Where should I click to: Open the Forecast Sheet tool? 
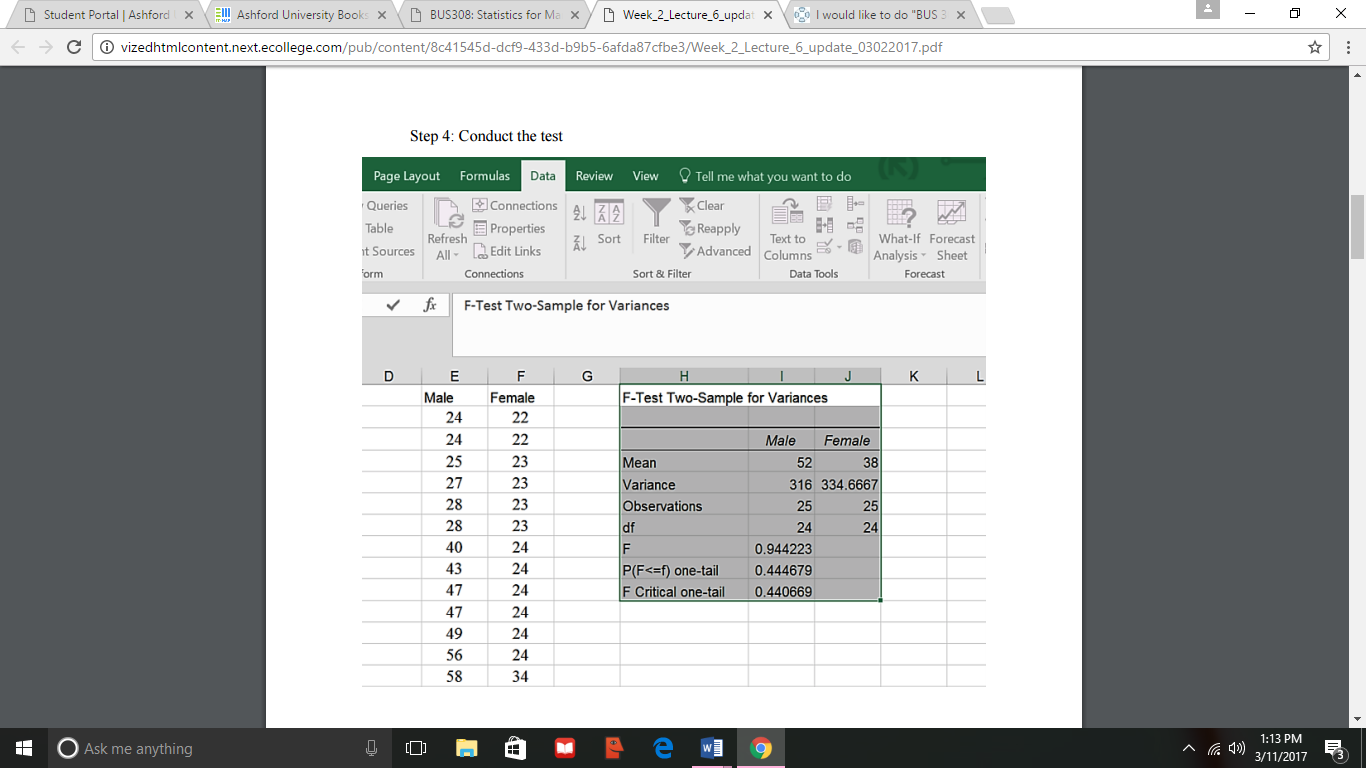[x=951, y=232]
